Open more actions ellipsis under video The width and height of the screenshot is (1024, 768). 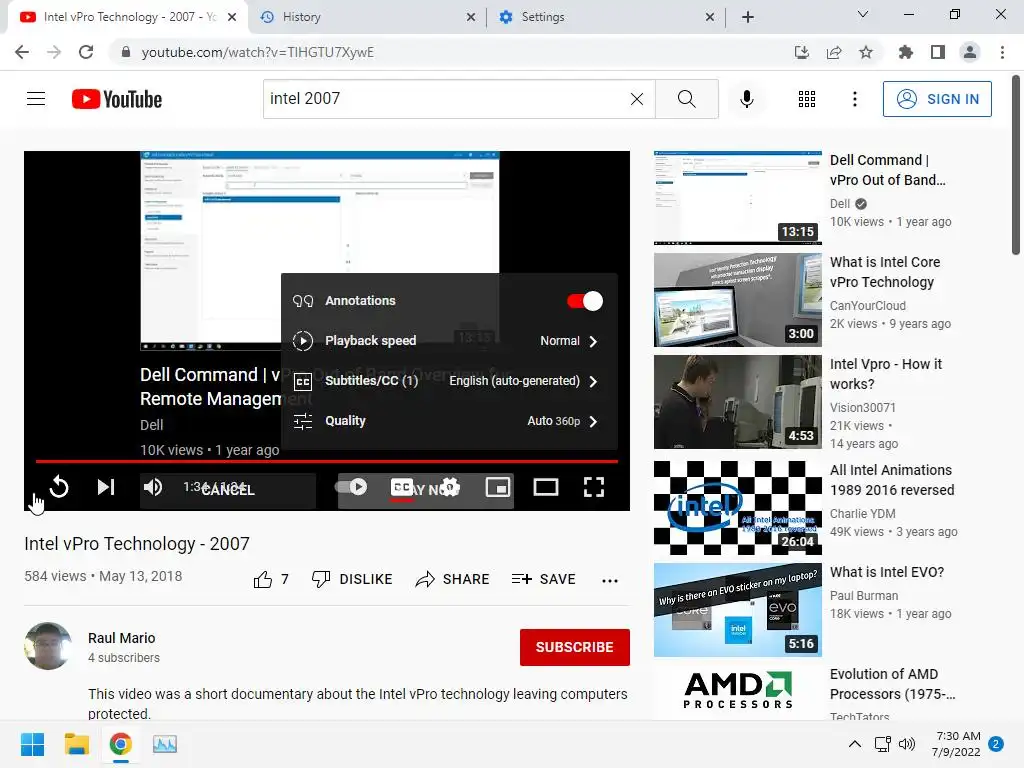(610, 581)
